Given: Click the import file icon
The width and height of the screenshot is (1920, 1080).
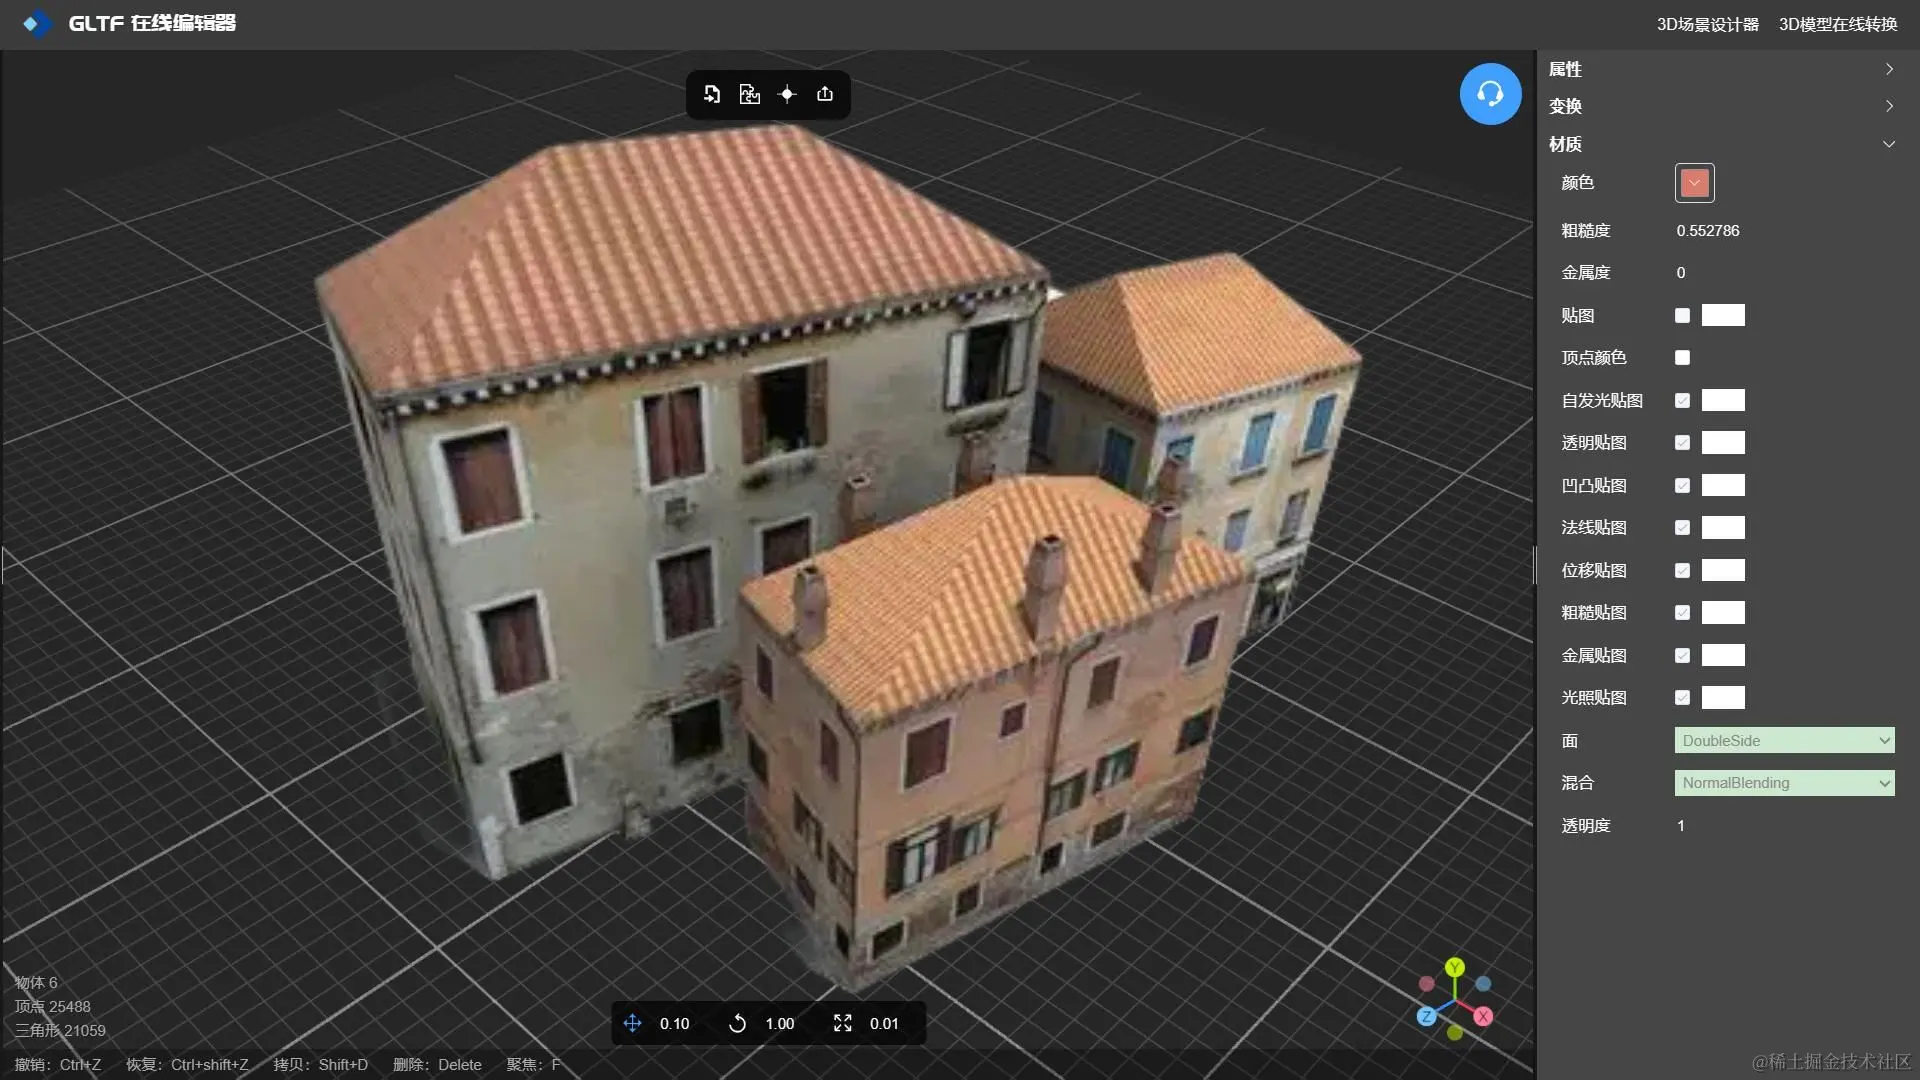Looking at the screenshot, I should (711, 94).
